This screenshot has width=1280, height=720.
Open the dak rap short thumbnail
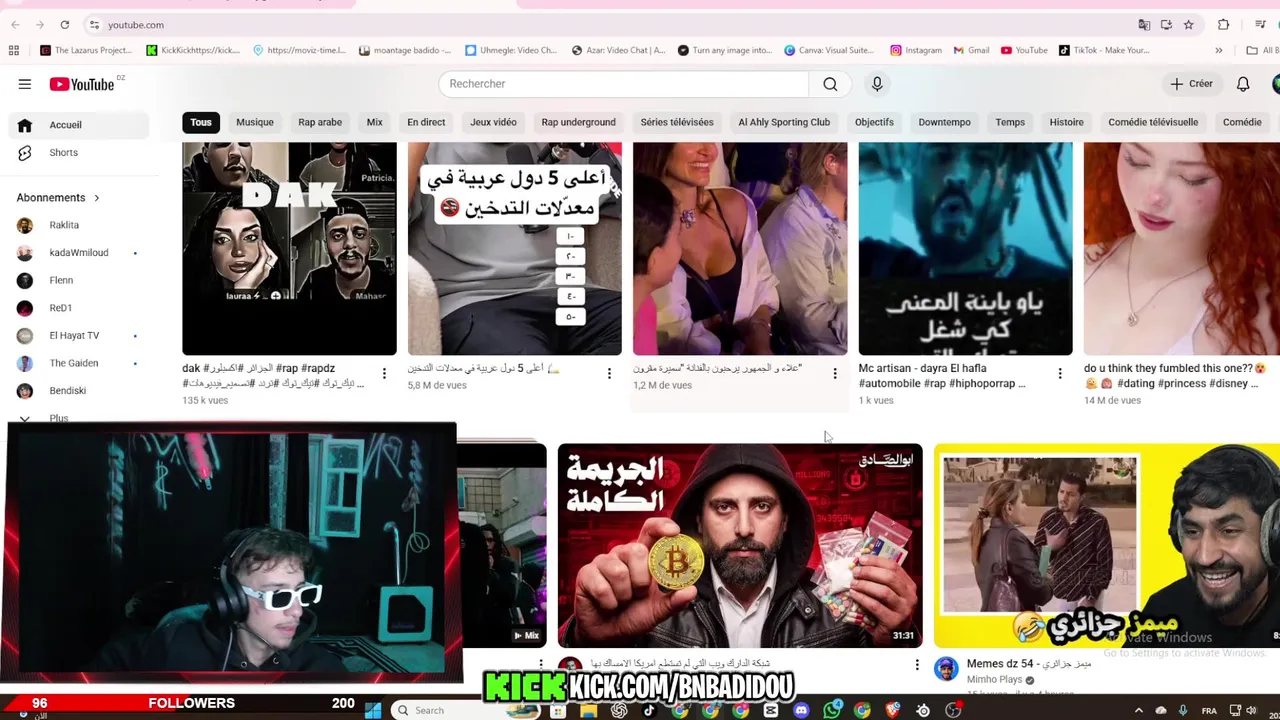(289, 248)
